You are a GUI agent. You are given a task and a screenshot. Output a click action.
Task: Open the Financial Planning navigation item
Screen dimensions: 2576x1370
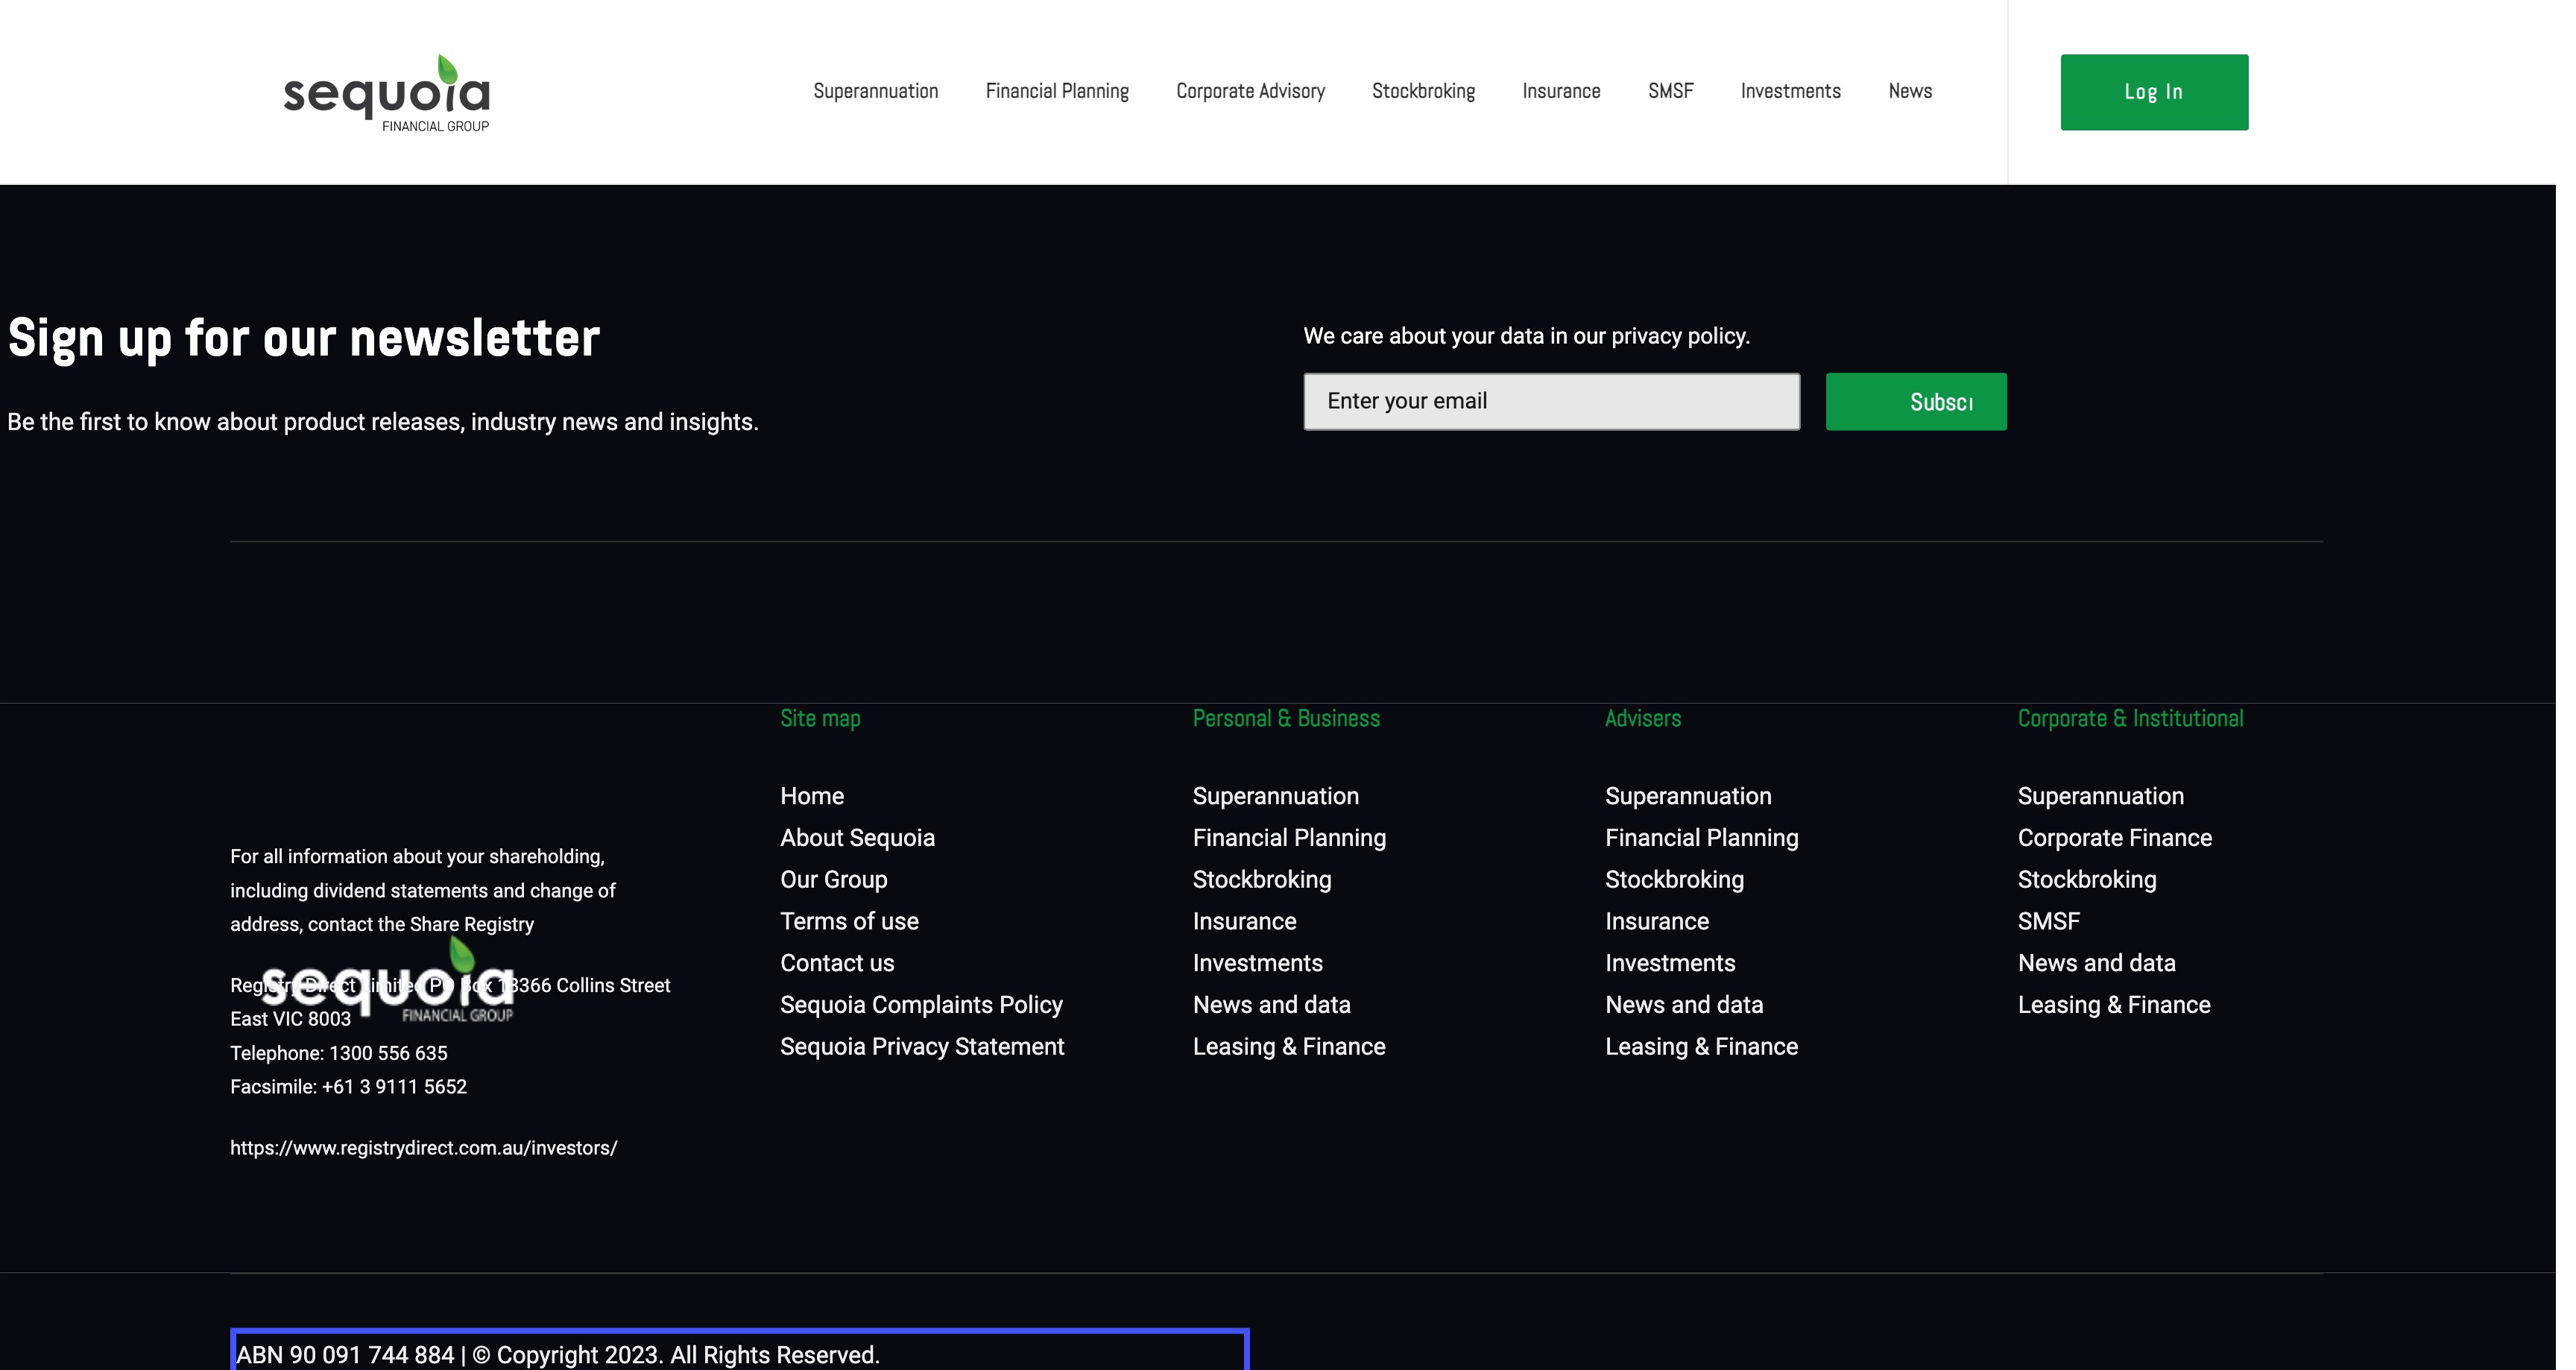1056,91
